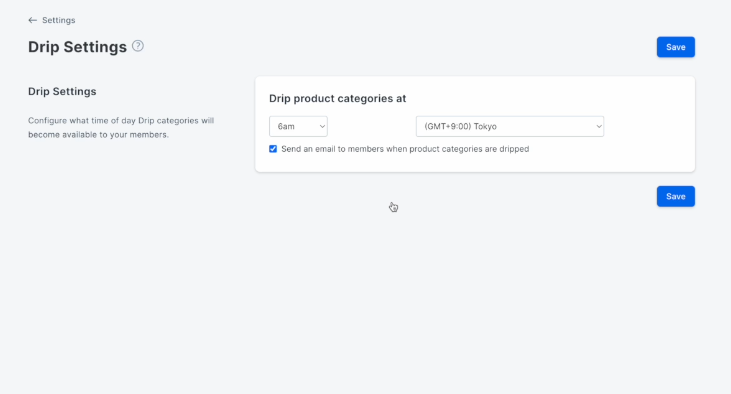Expand the (GMT+9:00) Tokyo timezone dropdown
Viewport: 731px width, 394px height.
[x=510, y=126]
